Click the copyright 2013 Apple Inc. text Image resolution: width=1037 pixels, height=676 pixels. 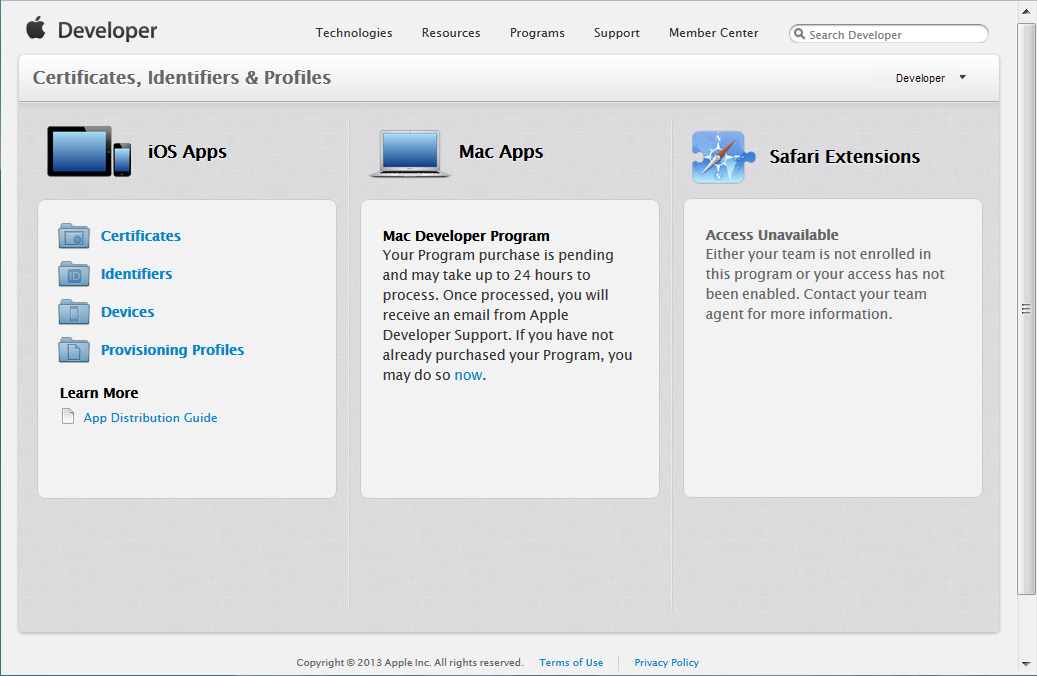[410, 662]
